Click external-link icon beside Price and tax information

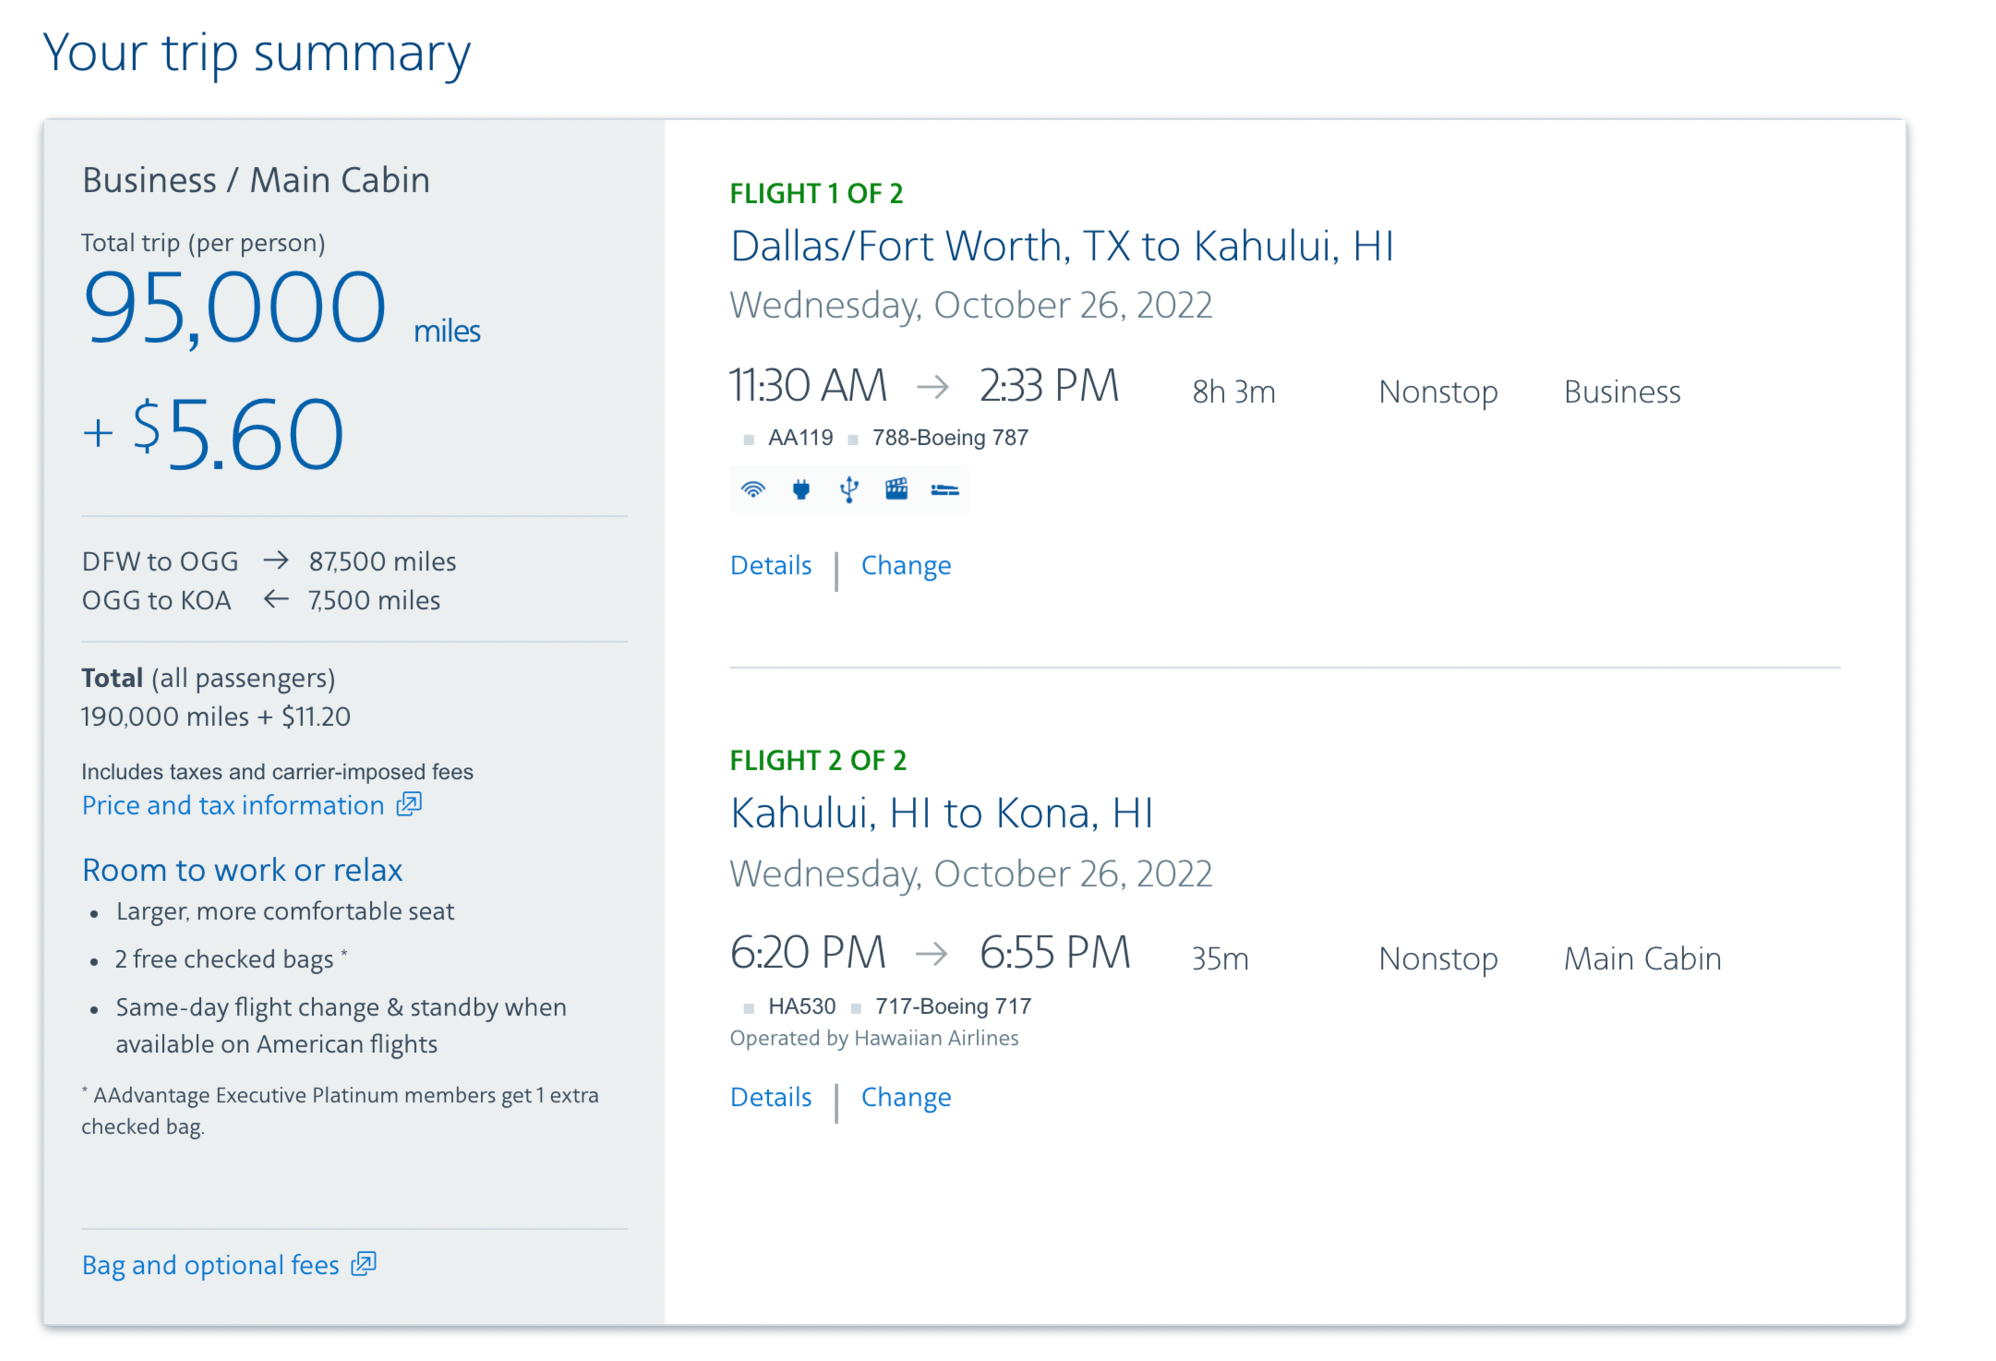click(410, 804)
